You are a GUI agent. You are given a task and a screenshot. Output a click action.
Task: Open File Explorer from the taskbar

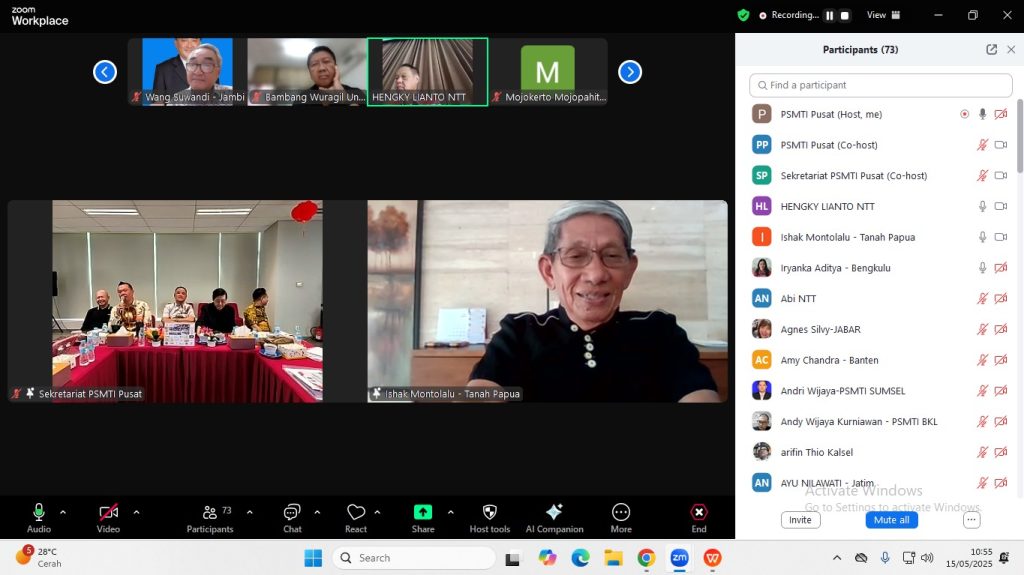tap(613, 558)
